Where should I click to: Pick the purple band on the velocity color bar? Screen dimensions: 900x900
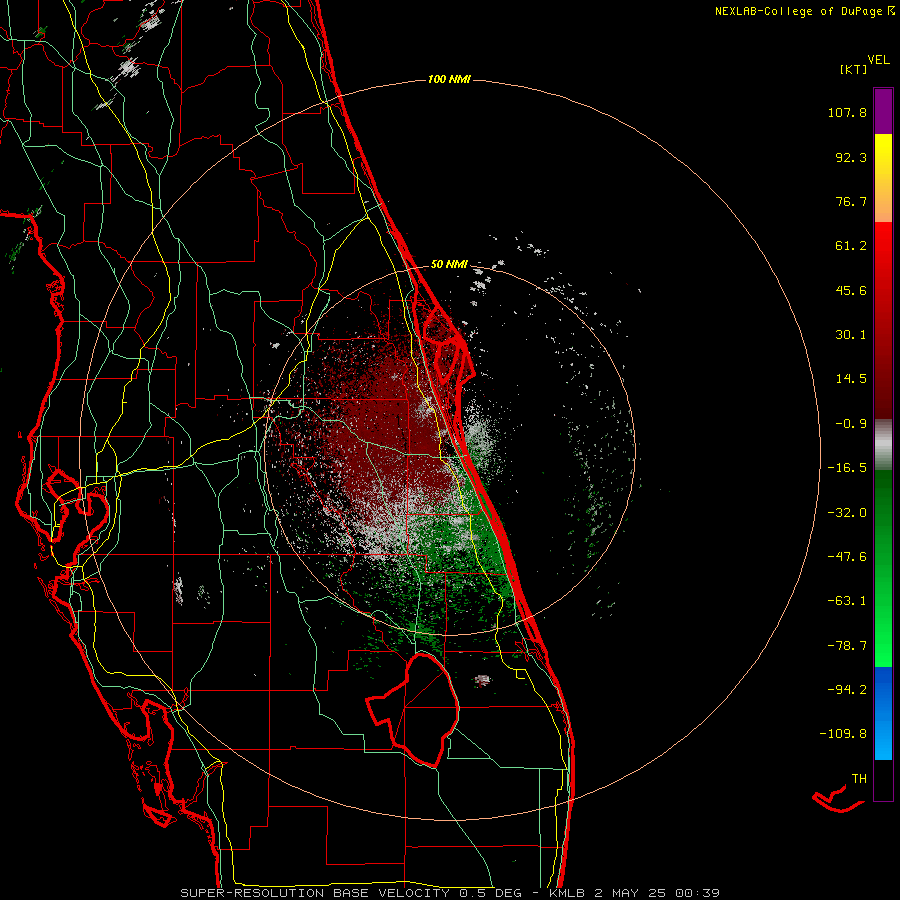click(x=883, y=111)
